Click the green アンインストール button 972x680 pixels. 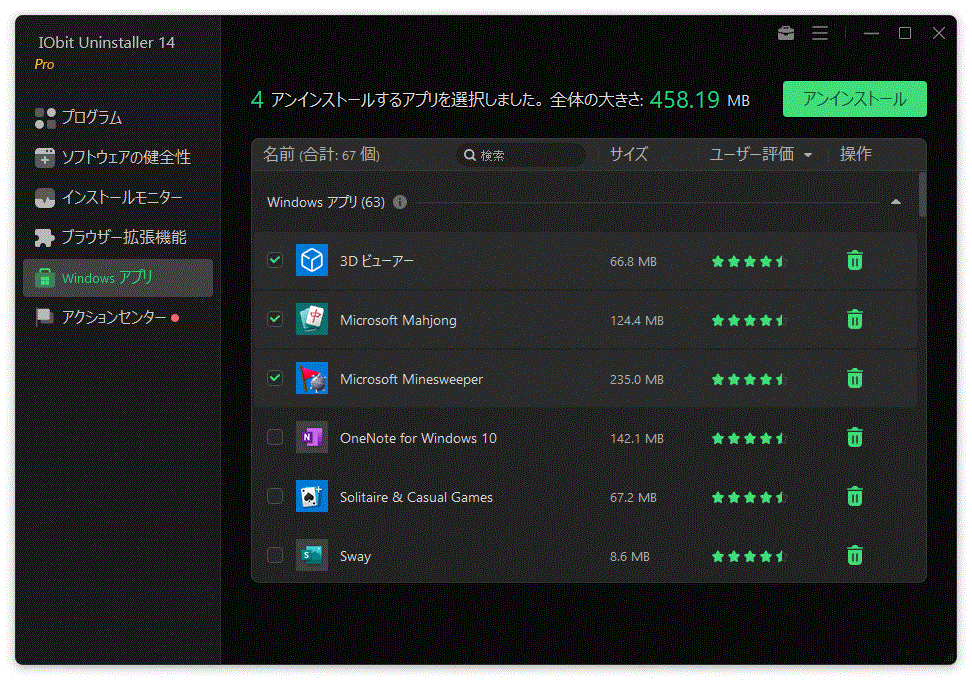pos(854,99)
